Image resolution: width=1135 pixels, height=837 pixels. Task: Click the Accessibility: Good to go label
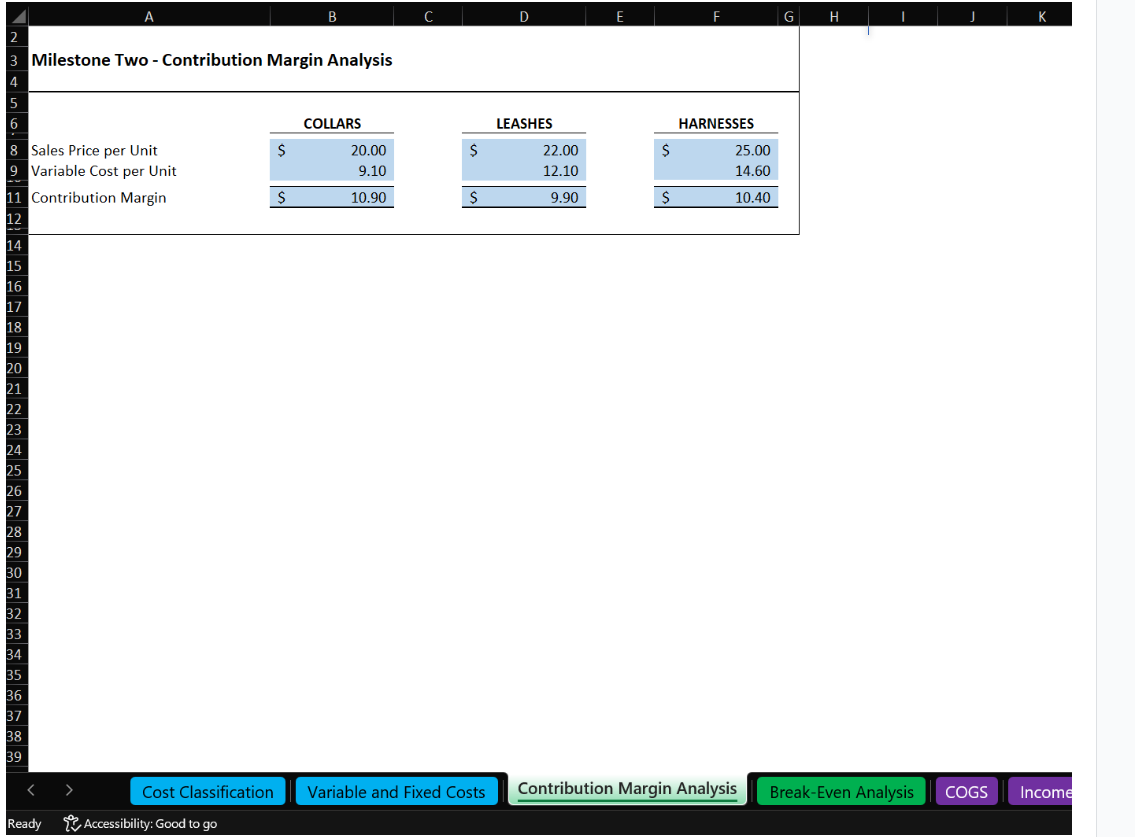pyautogui.click(x=148, y=823)
